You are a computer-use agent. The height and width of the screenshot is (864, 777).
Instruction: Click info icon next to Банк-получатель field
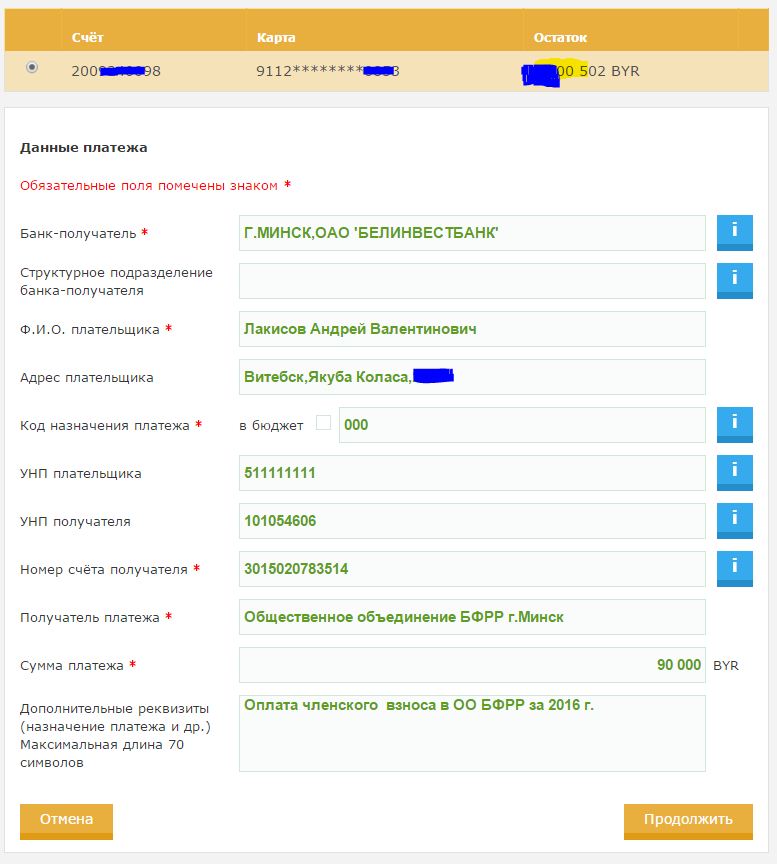click(734, 233)
